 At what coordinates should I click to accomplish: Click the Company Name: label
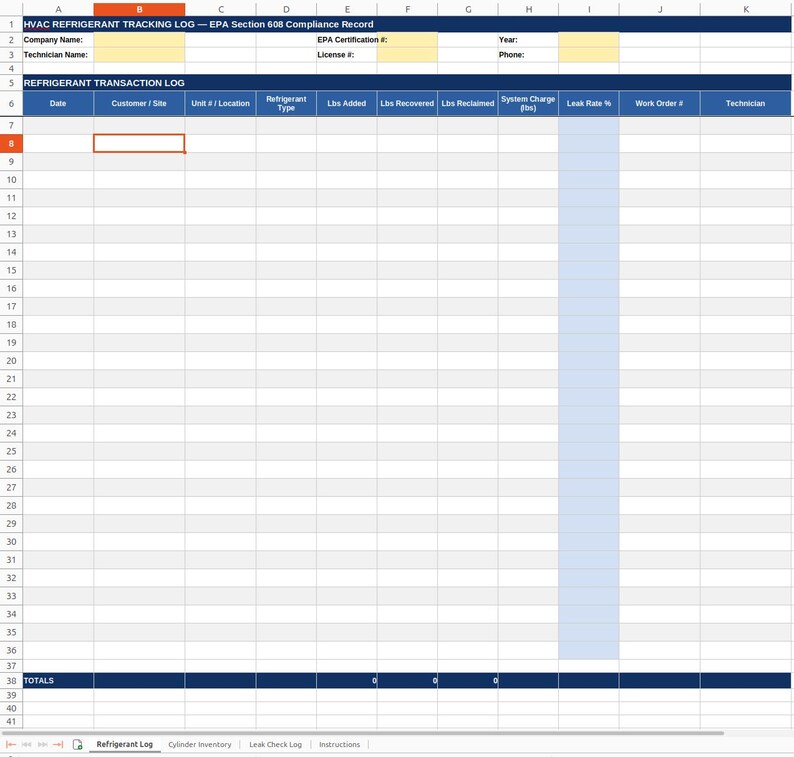click(x=53, y=39)
